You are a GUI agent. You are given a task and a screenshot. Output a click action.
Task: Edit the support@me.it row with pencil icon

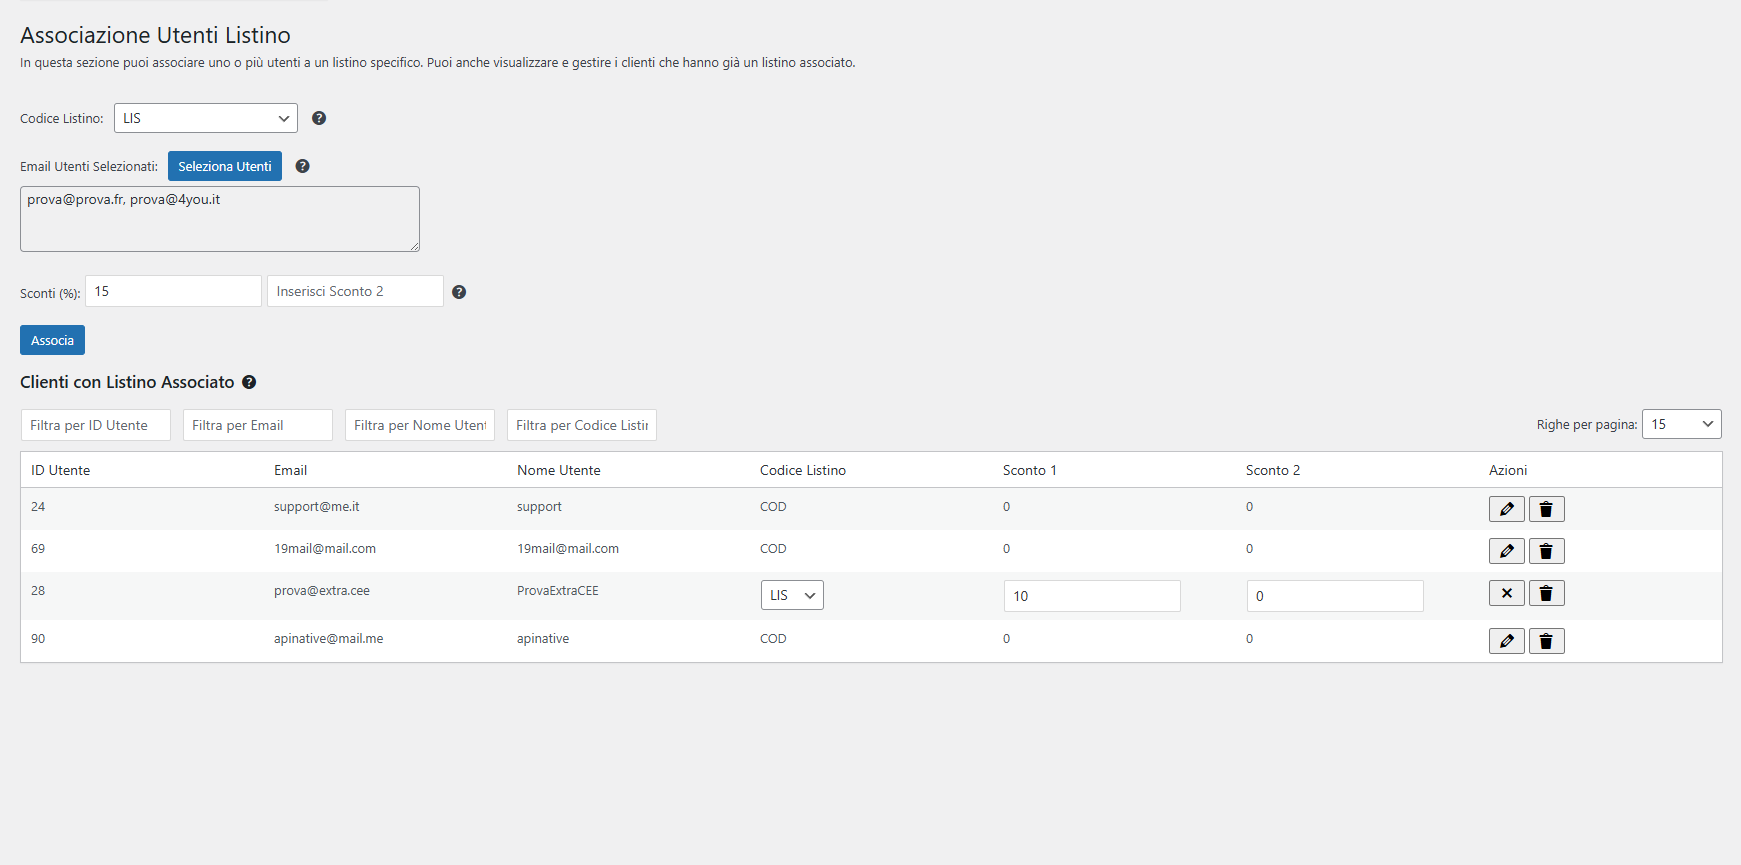[1506, 509]
